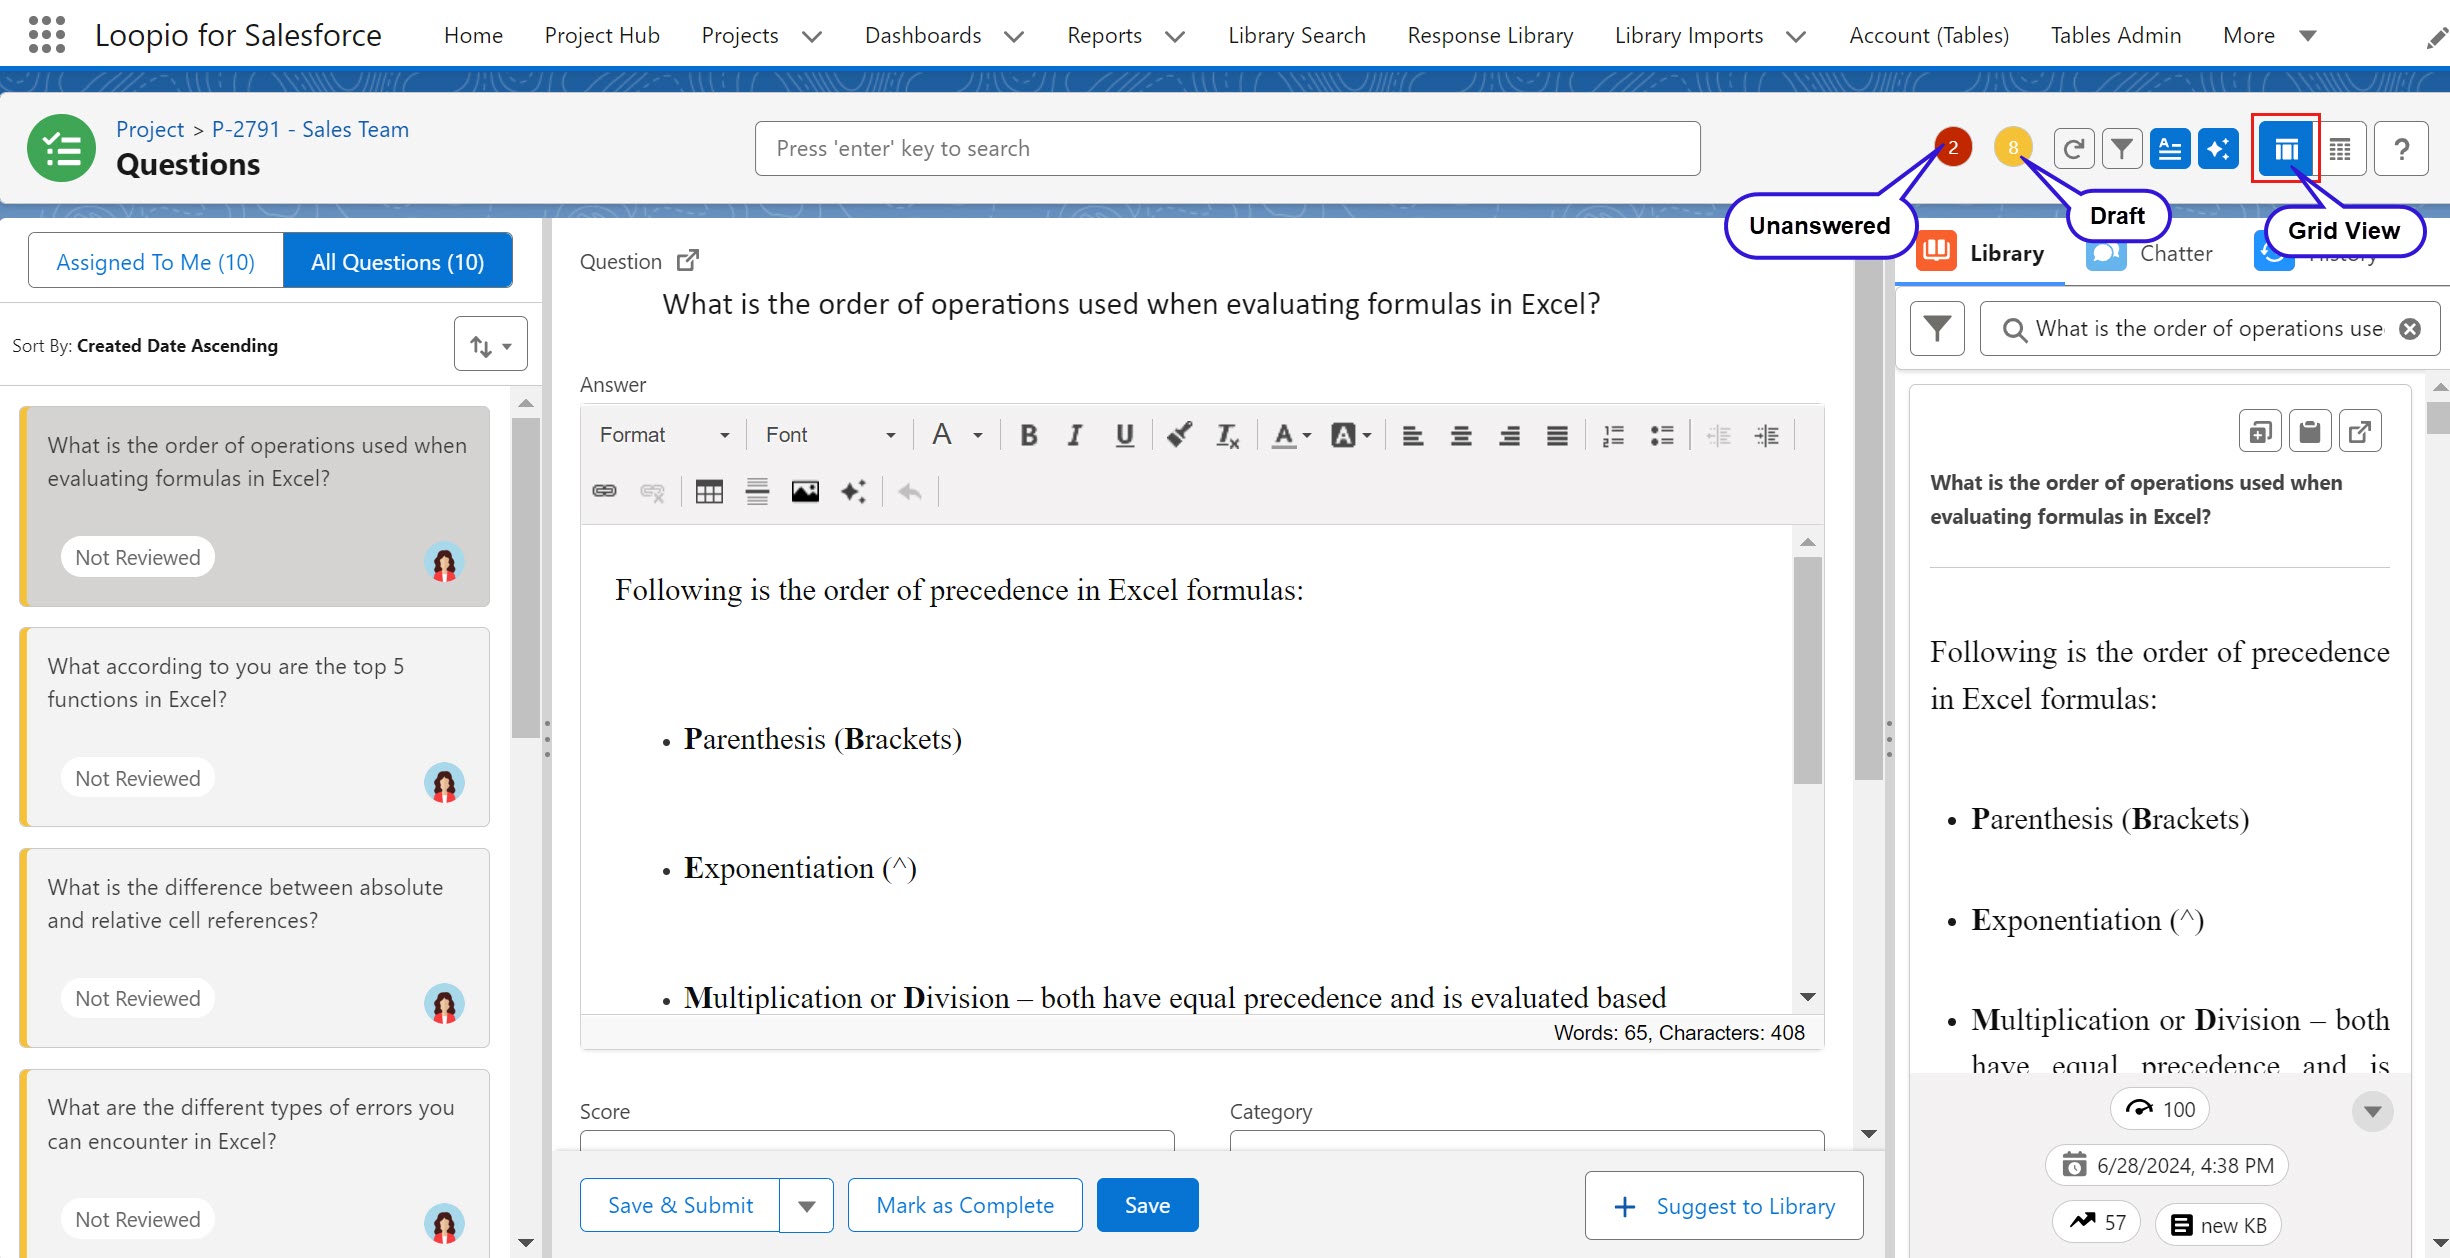The width and height of the screenshot is (2450, 1258).
Task: Expand the Reports menu chevron
Action: (x=1175, y=36)
